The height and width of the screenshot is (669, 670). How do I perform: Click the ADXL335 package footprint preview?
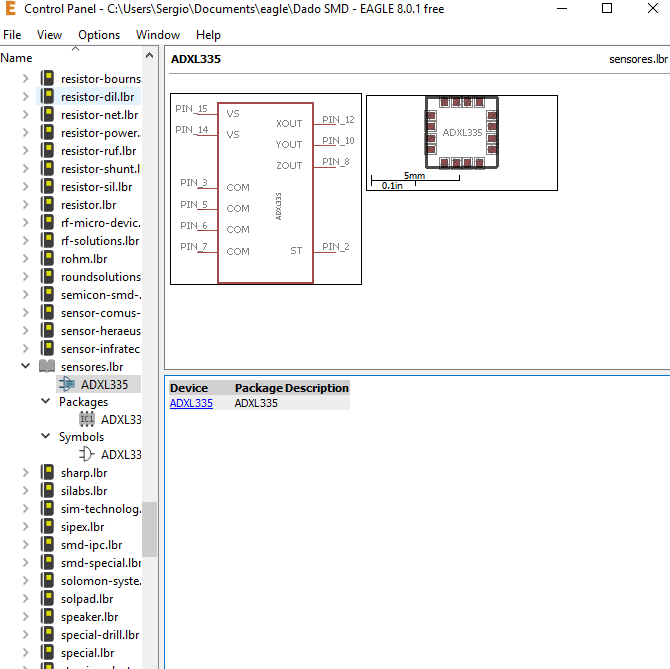pos(461,132)
